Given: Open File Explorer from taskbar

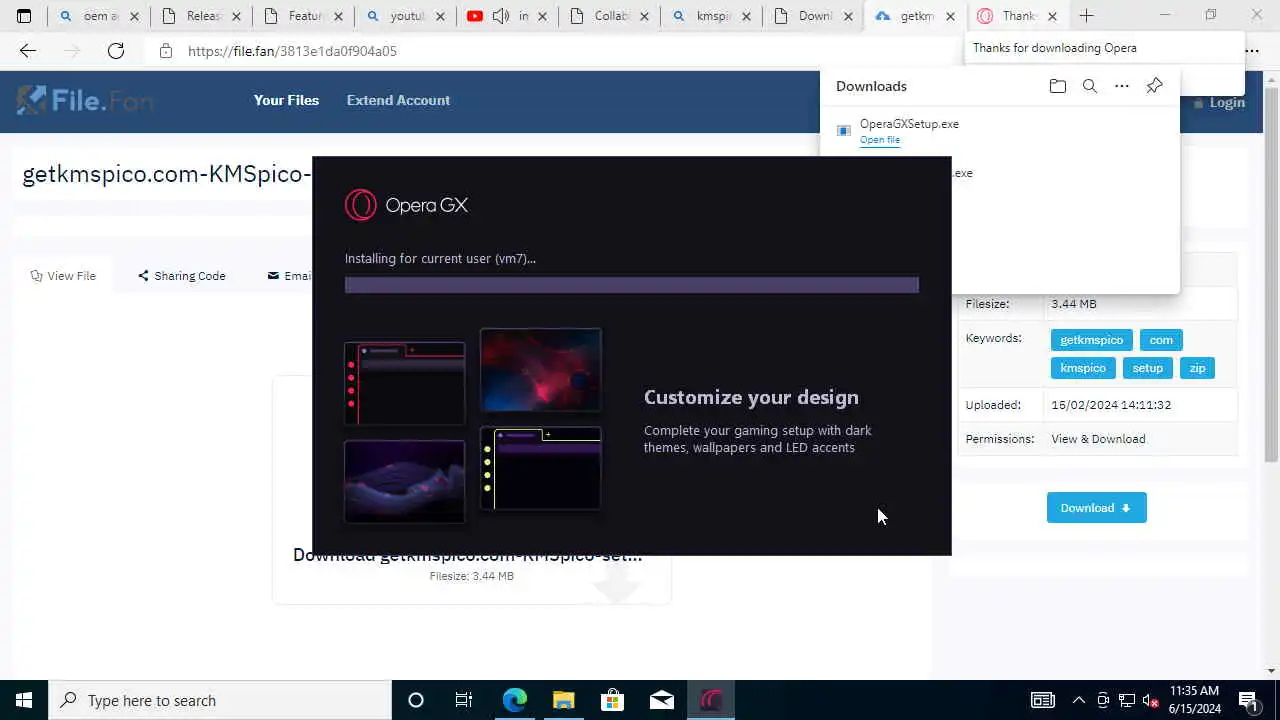Looking at the screenshot, I should pos(564,700).
